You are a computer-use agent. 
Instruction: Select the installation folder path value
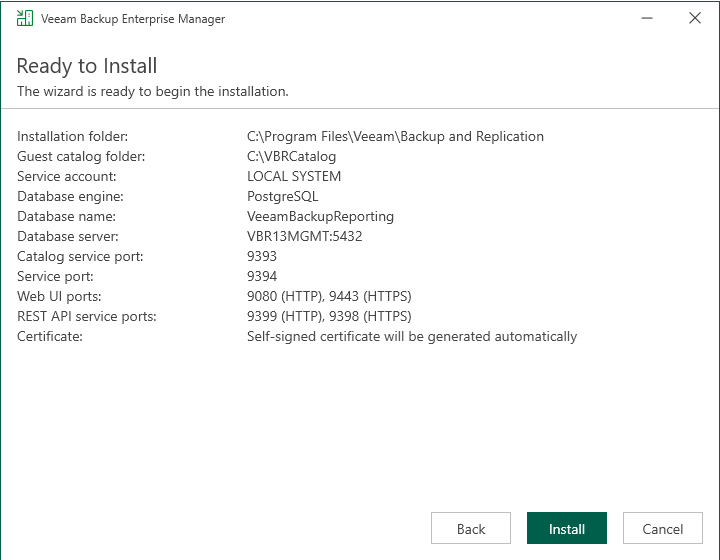[x=395, y=136]
